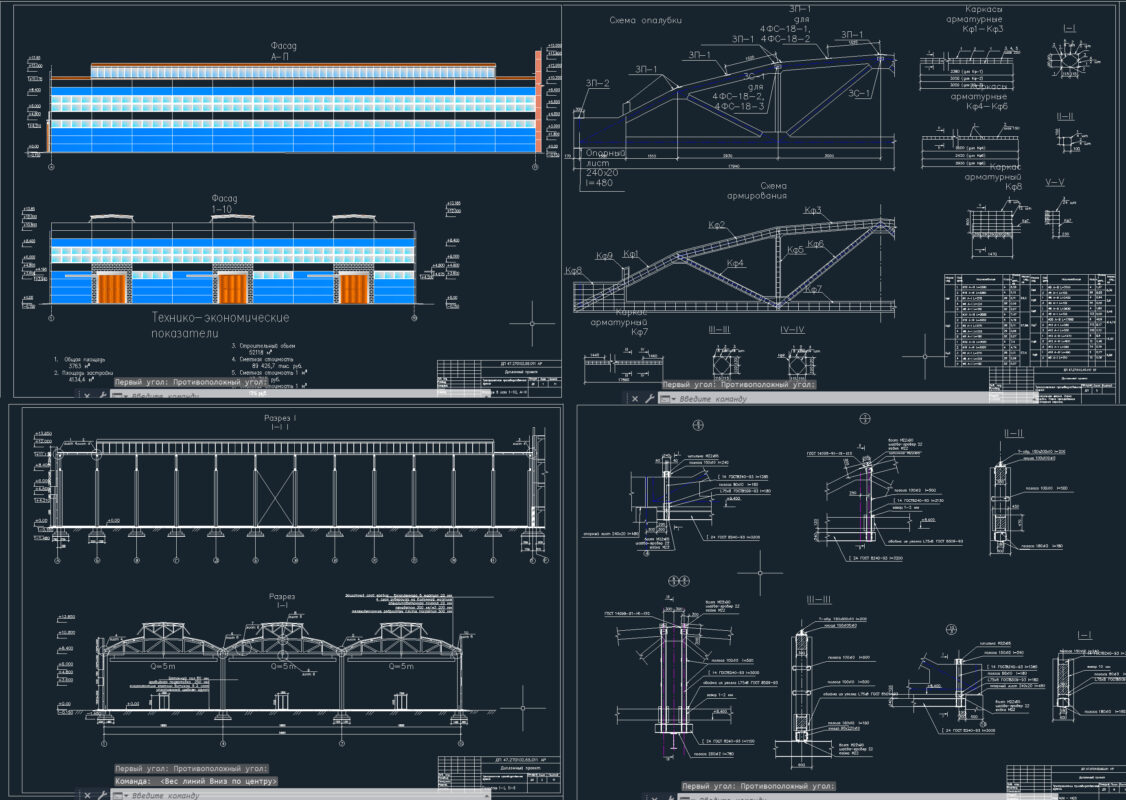Expand recent commands arrow in the Фасад drawing command line
This screenshot has height=800, width=1126.
click(x=126, y=395)
